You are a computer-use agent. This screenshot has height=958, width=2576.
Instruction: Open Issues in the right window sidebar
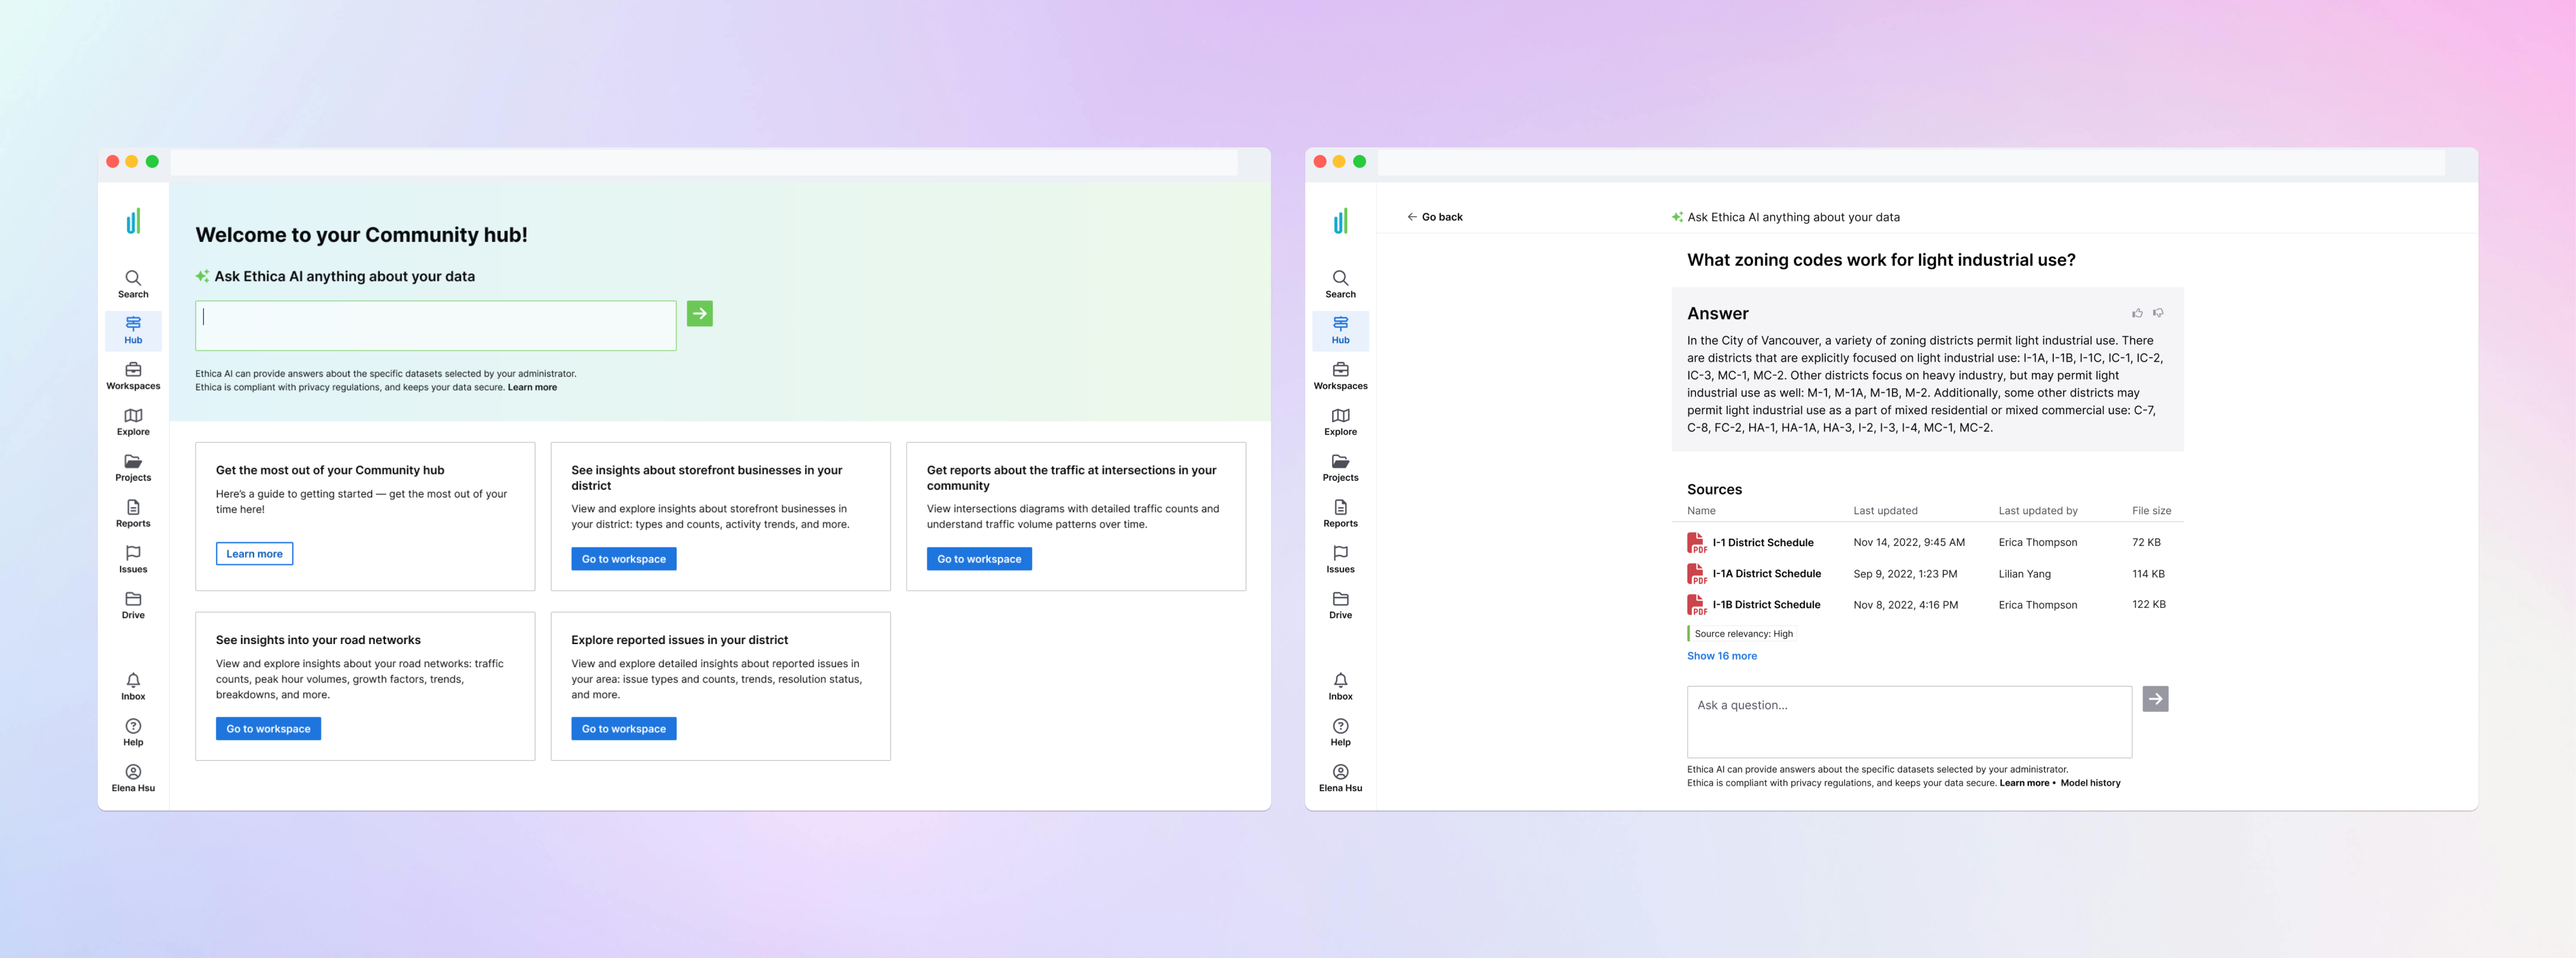pyautogui.click(x=1340, y=560)
